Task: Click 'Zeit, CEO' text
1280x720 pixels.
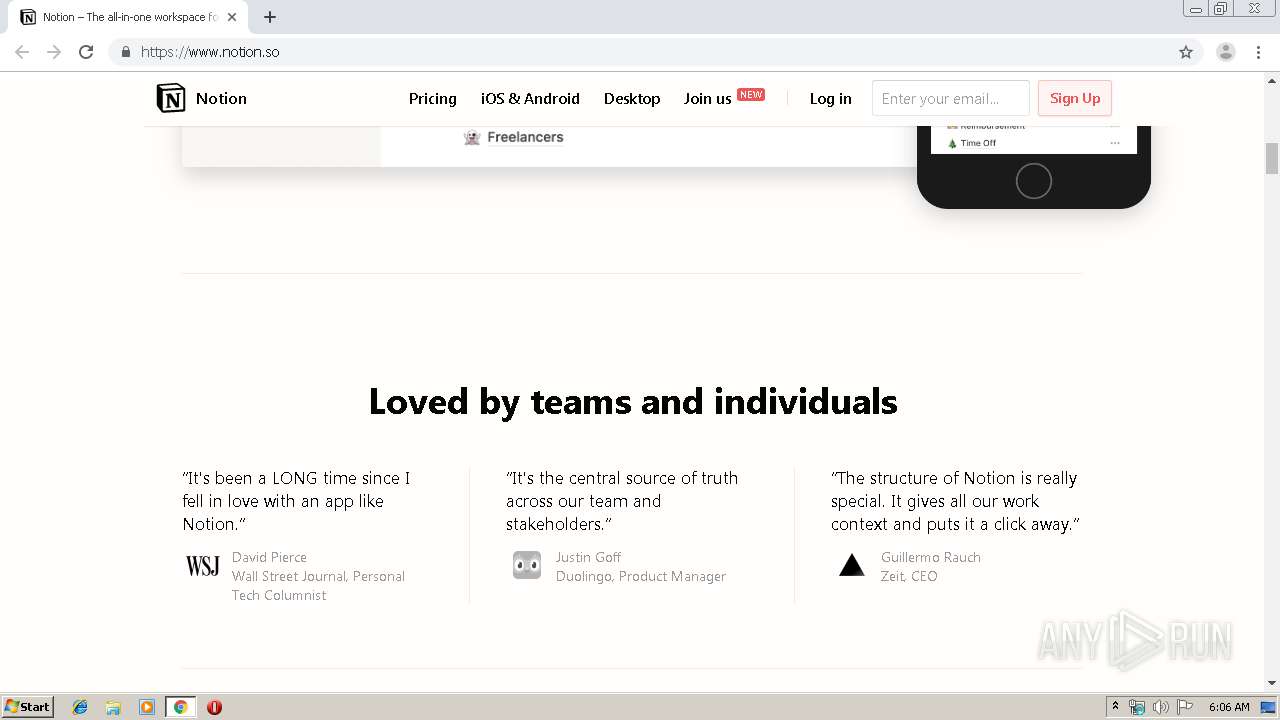Action: click(909, 576)
